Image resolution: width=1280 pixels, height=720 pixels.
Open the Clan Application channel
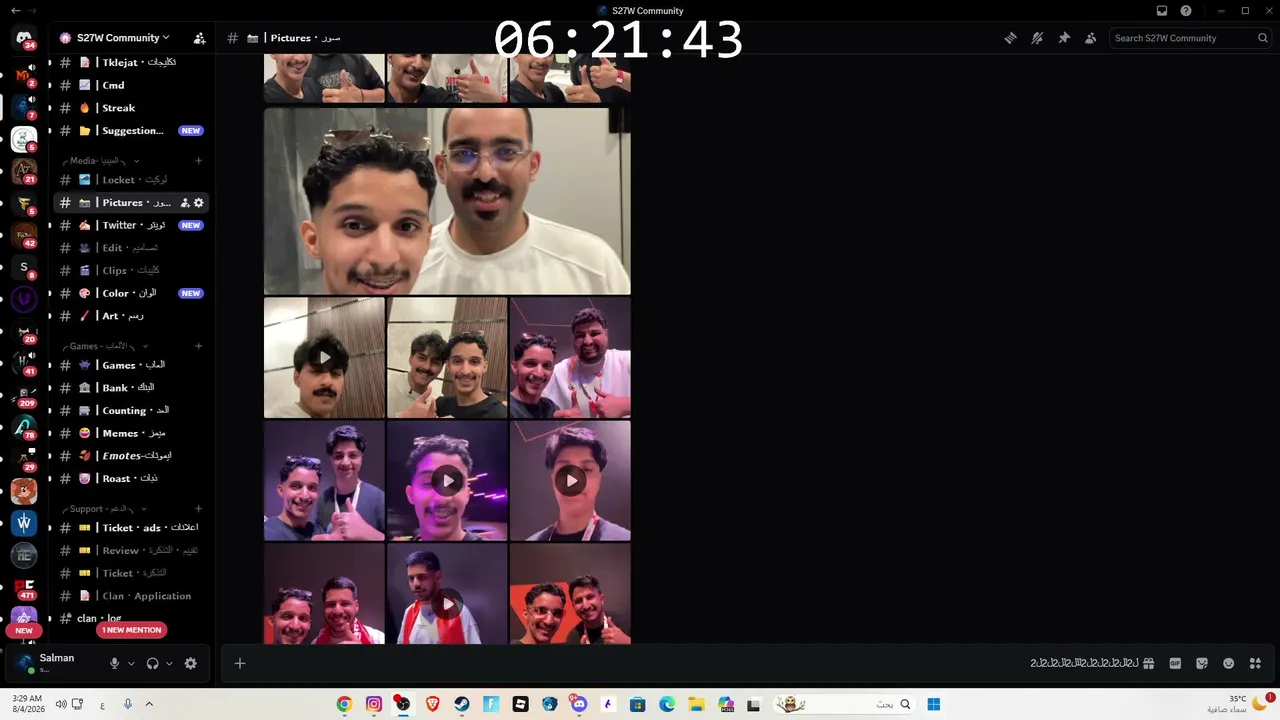tap(130, 596)
